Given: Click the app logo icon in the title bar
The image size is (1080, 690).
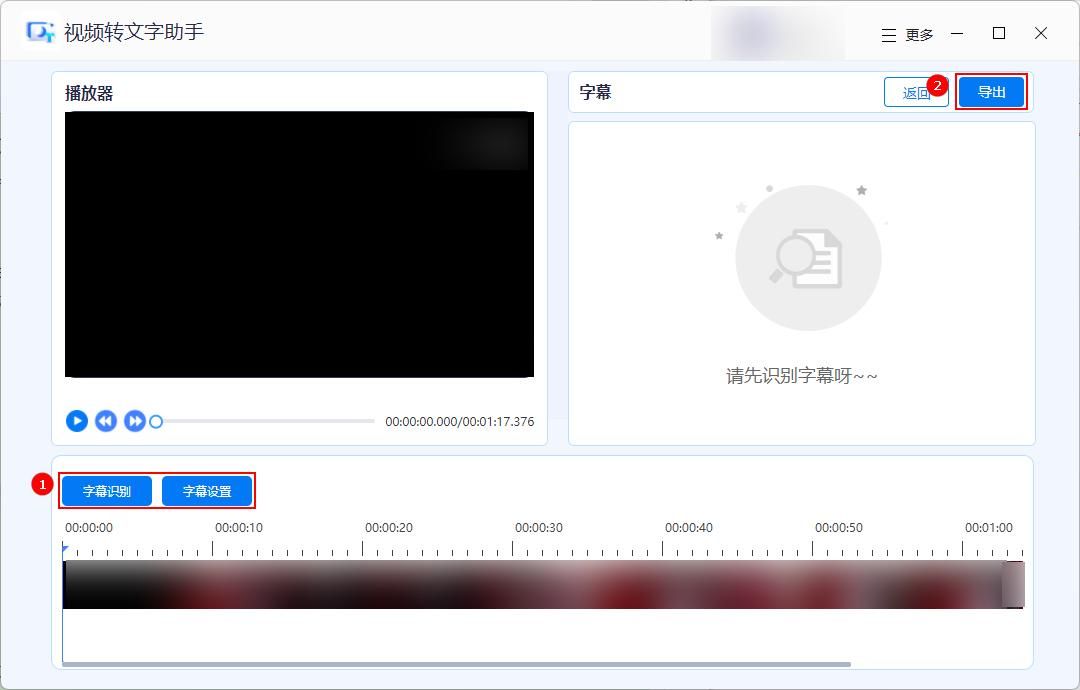Looking at the screenshot, I should coord(40,32).
